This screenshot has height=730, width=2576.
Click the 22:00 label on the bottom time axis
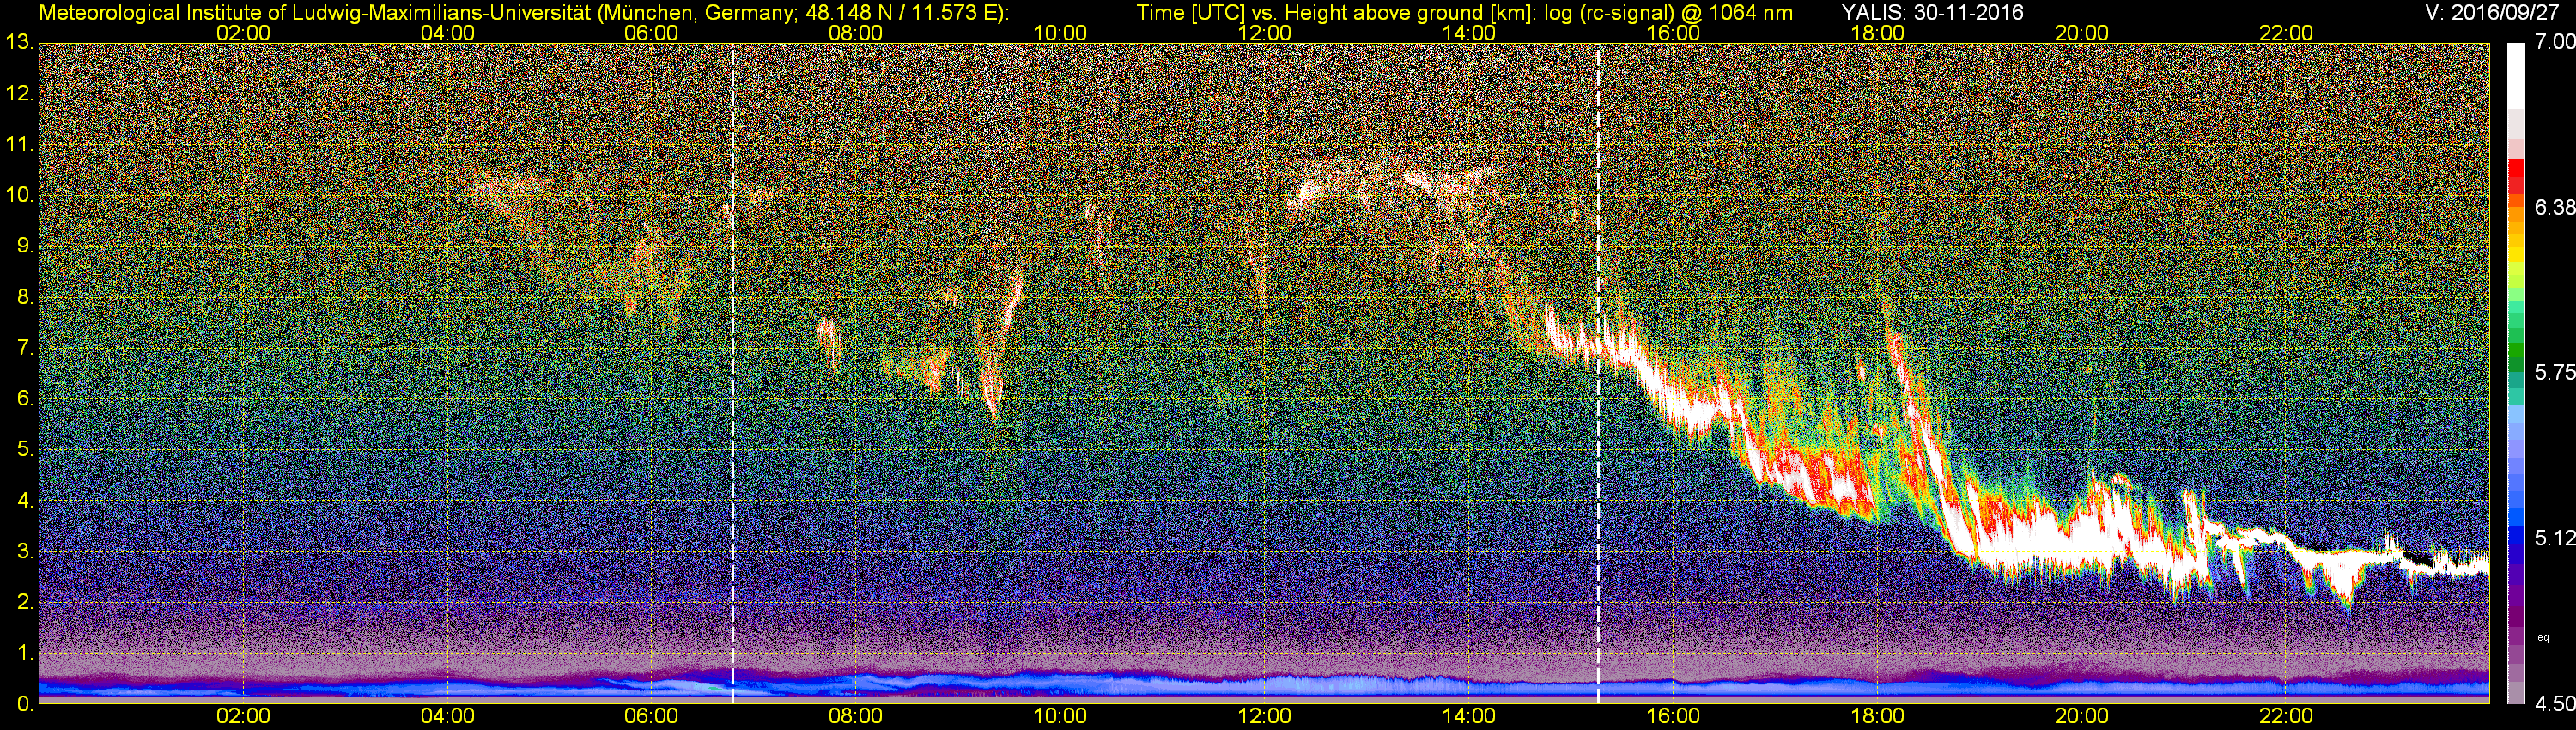(2286, 716)
